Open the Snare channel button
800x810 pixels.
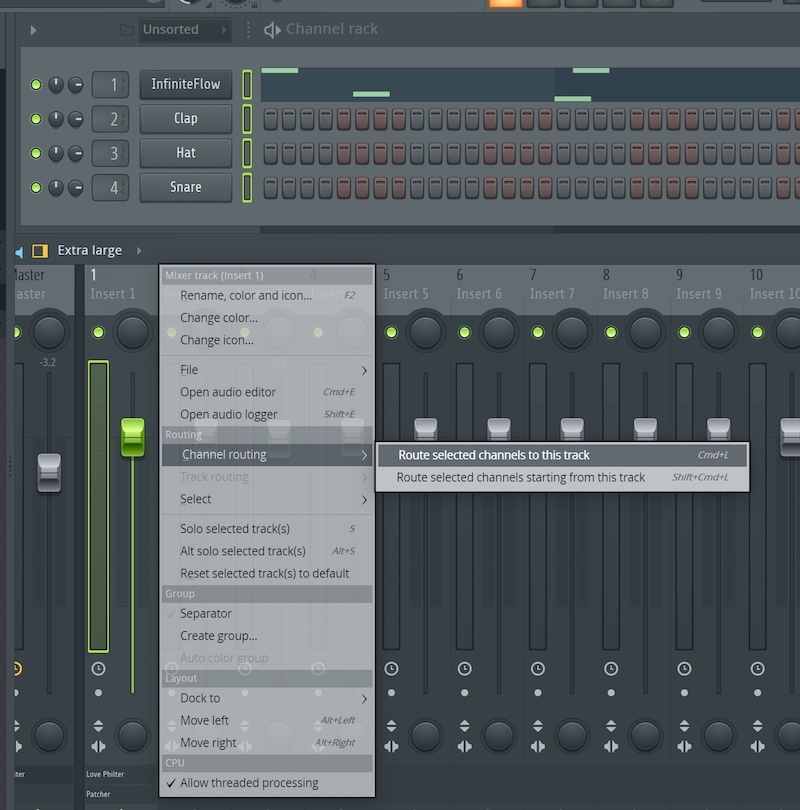[186, 187]
